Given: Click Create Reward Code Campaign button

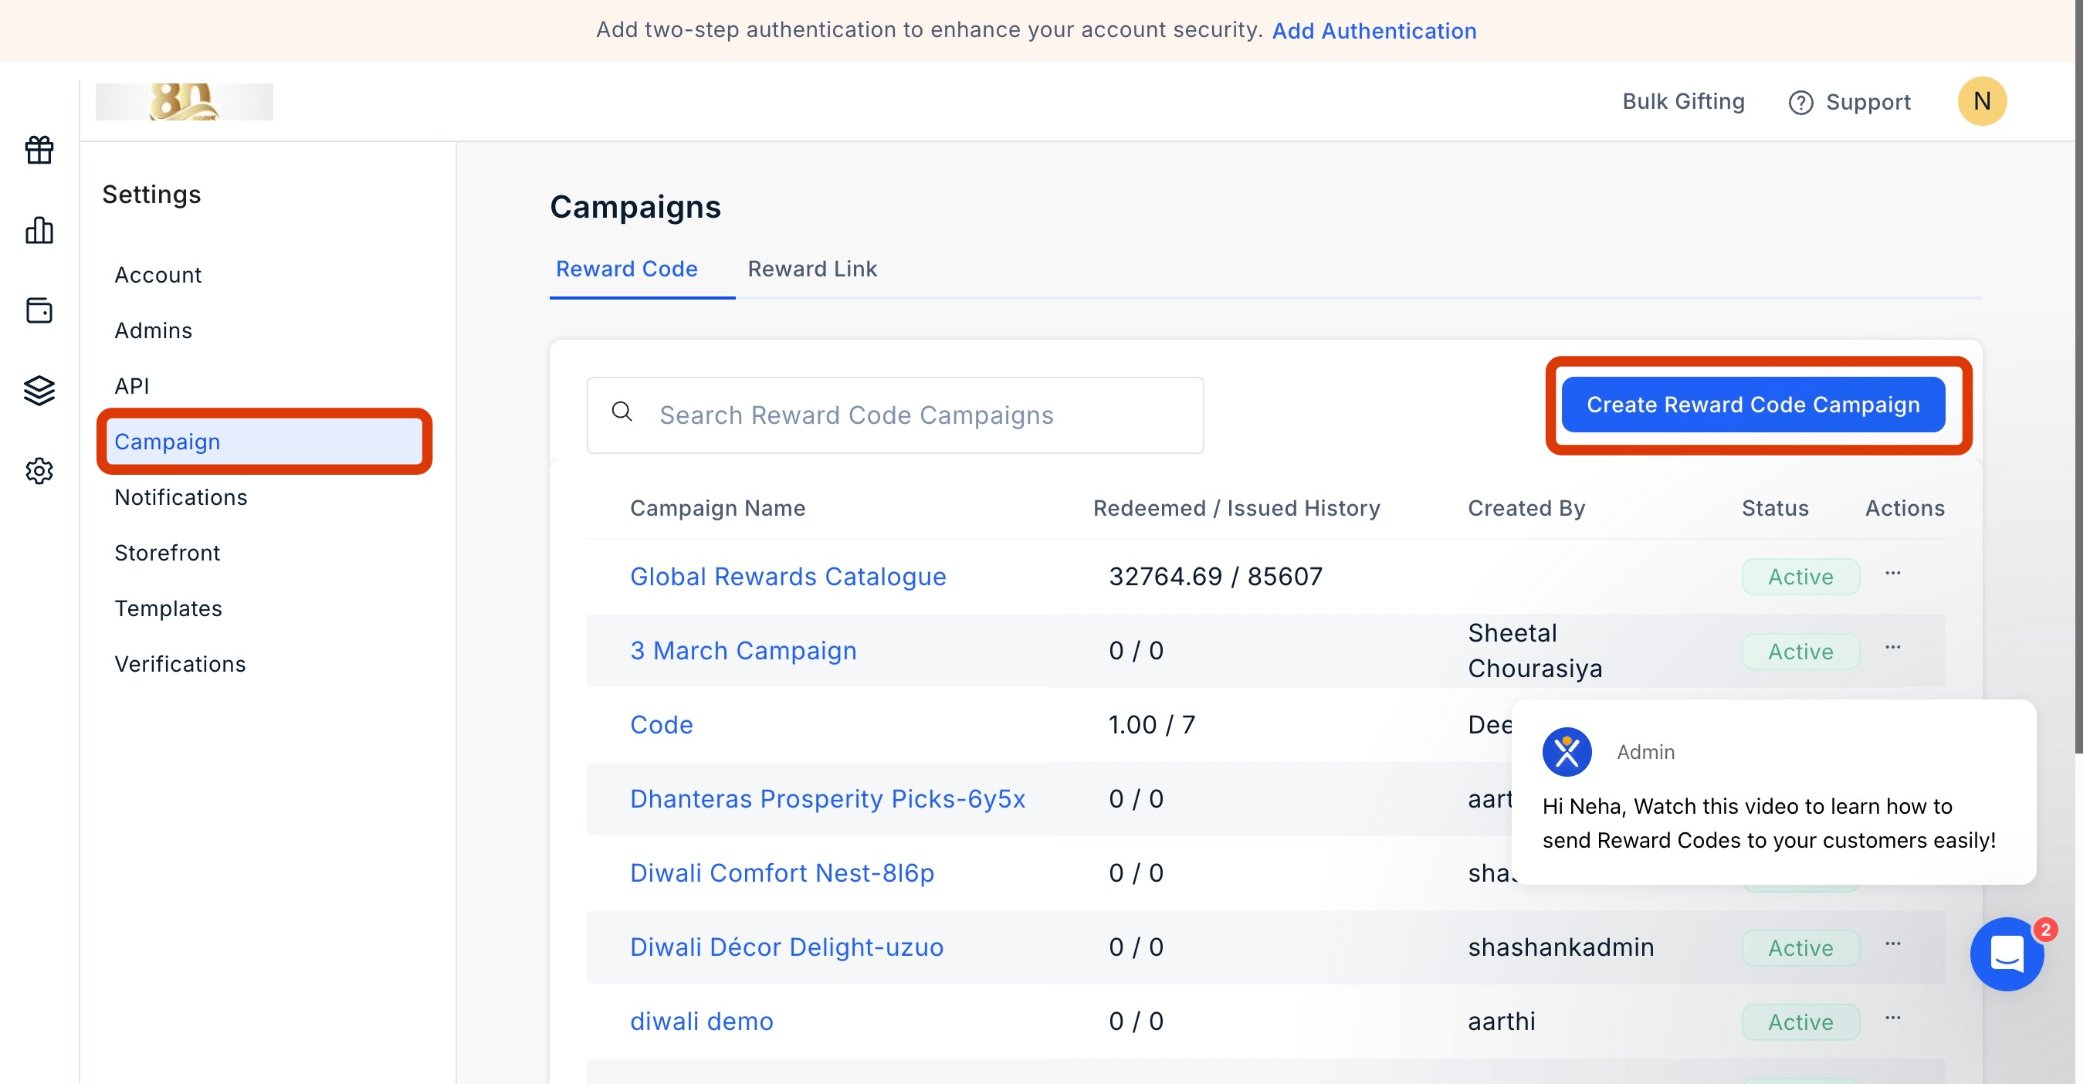Looking at the screenshot, I should [x=1752, y=405].
